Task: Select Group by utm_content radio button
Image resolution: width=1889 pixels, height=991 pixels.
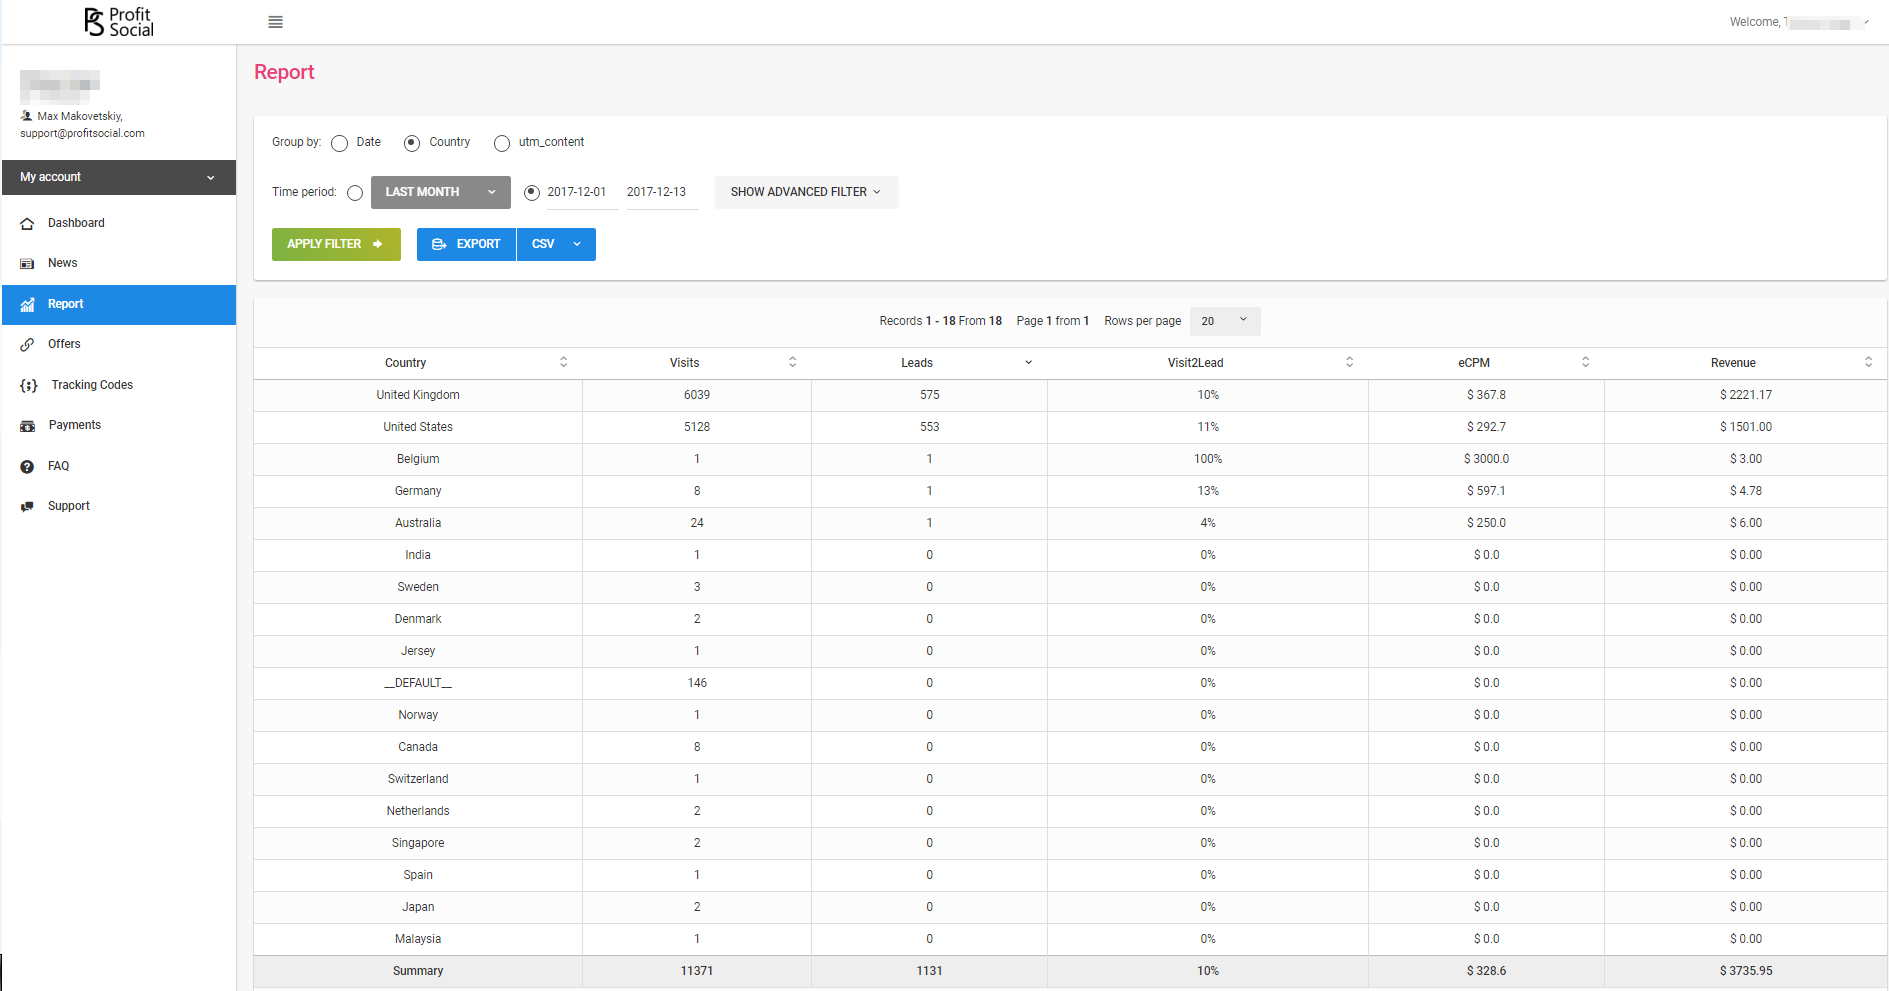Action: pyautogui.click(x=502, y=143)
